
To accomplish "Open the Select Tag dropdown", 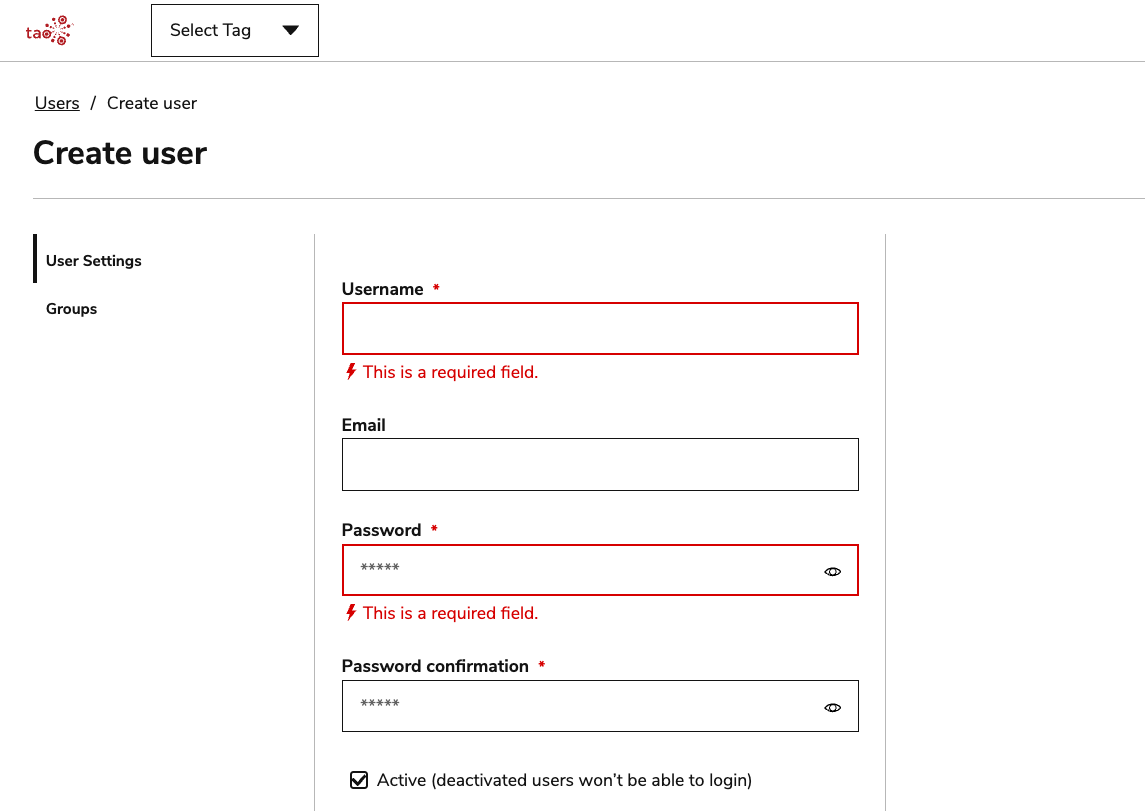I will coord(234,30).
